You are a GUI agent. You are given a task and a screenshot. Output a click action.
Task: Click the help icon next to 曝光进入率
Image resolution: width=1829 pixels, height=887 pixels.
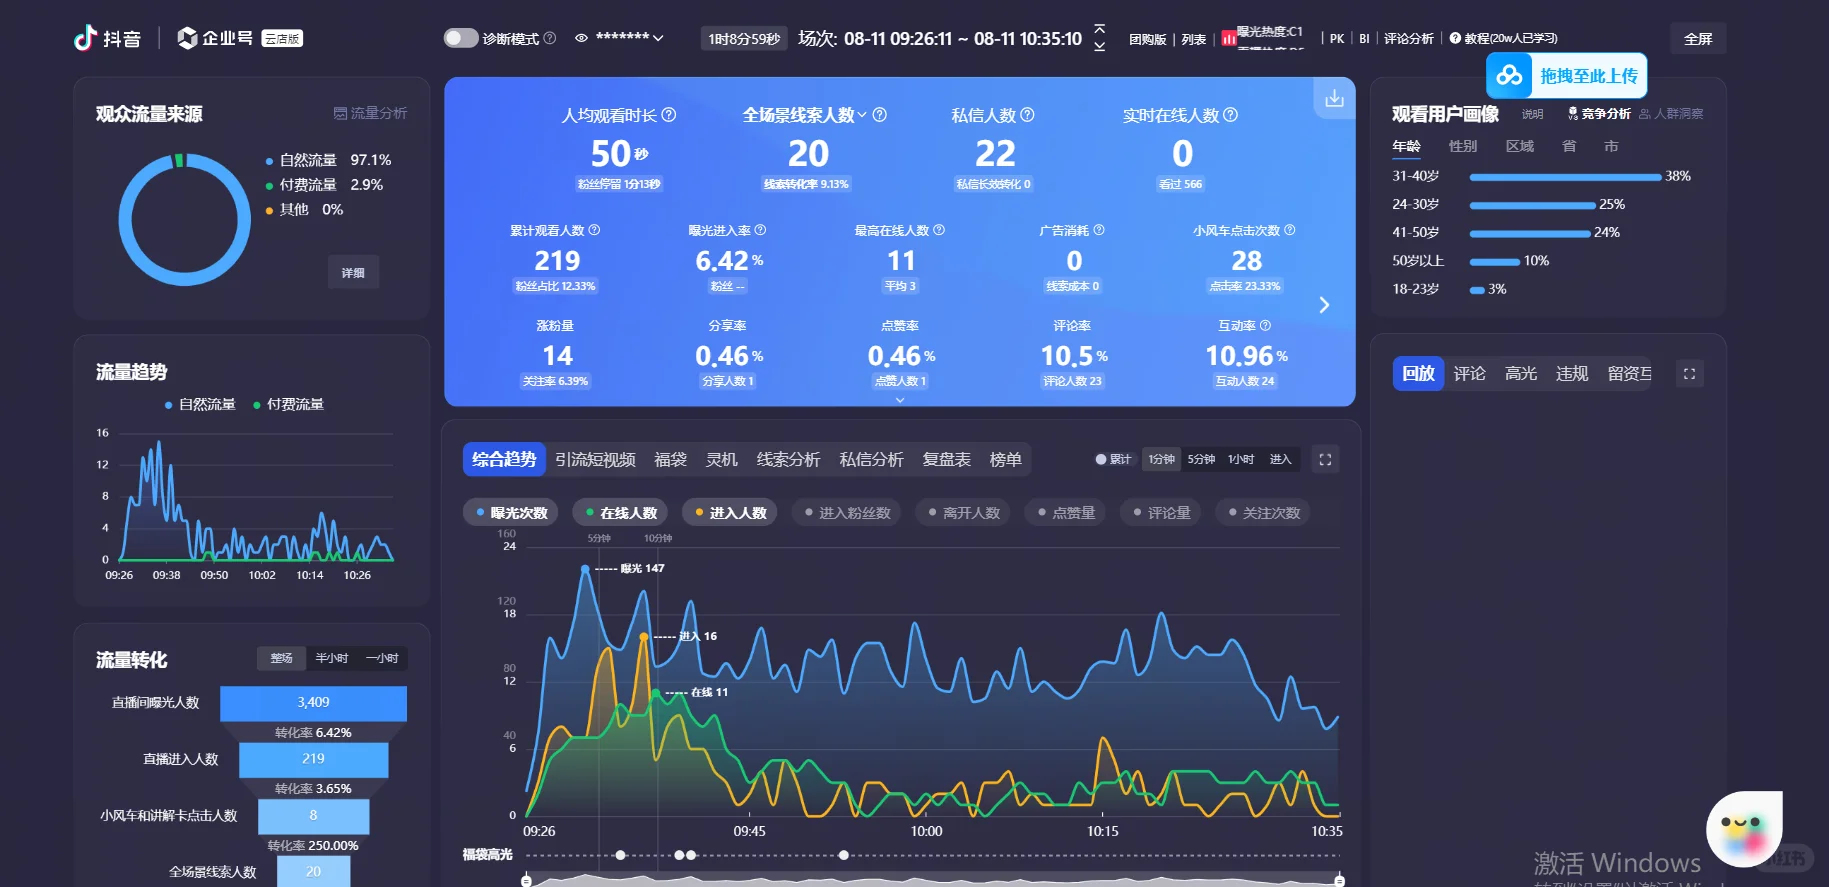[x=760, y=230]
